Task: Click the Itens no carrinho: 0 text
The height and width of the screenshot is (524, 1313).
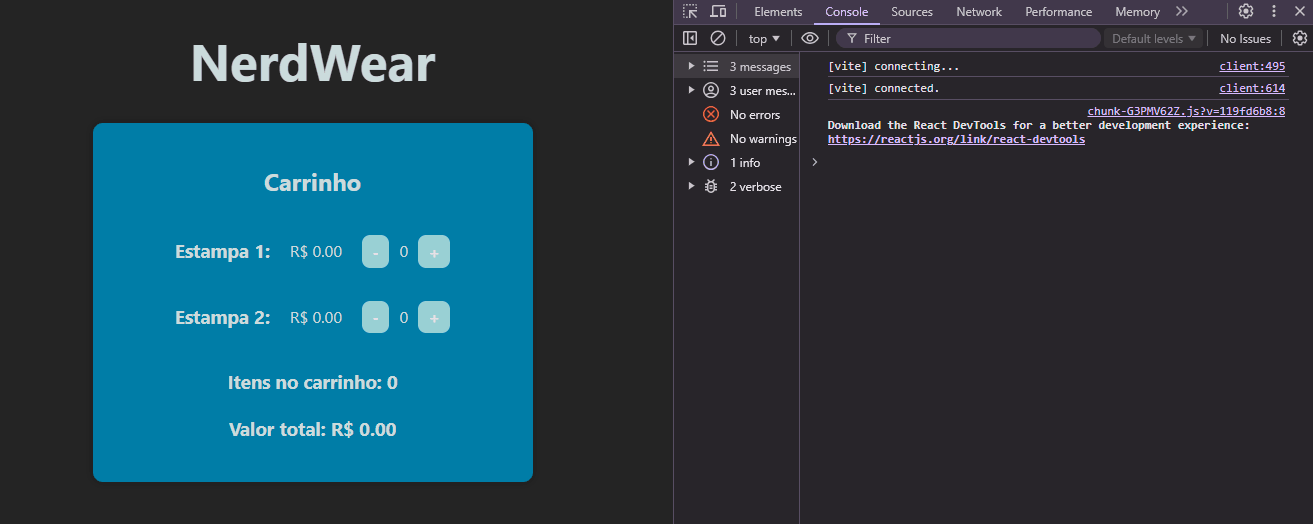Action: tap(313, 383)
